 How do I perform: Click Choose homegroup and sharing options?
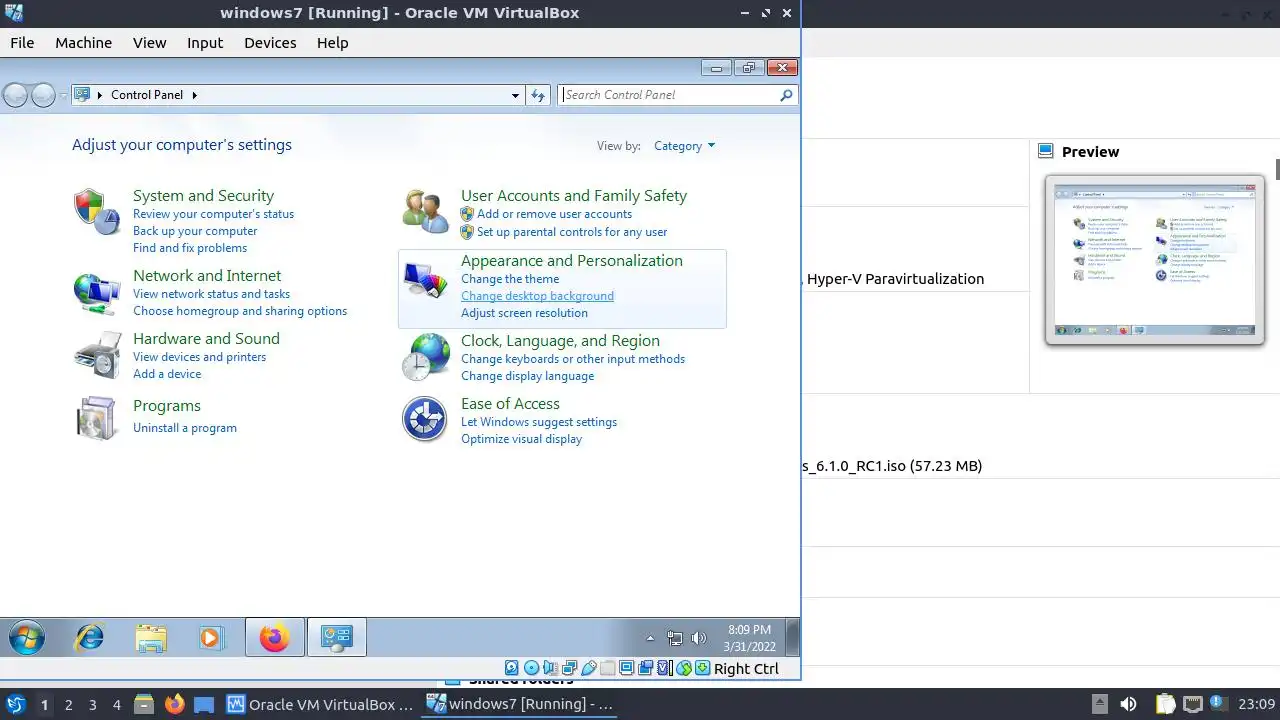click(240, 311)
